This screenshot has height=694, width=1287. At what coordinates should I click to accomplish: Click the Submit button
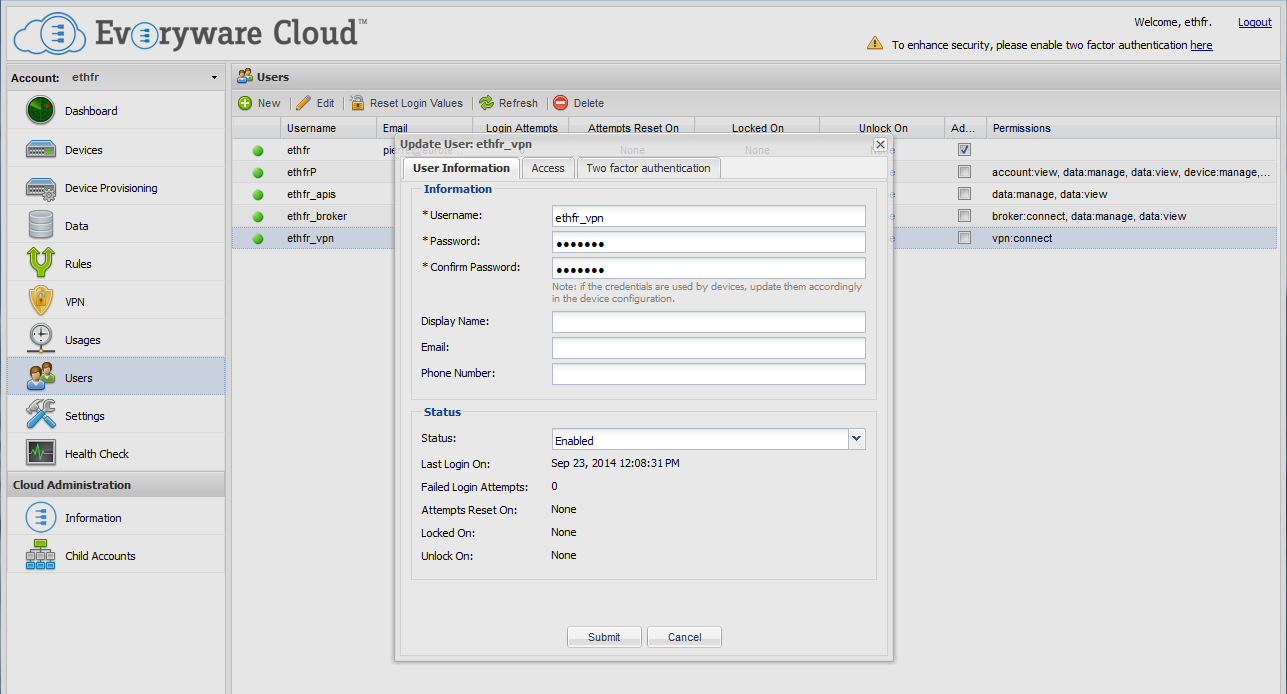click(x=604, y=637)
